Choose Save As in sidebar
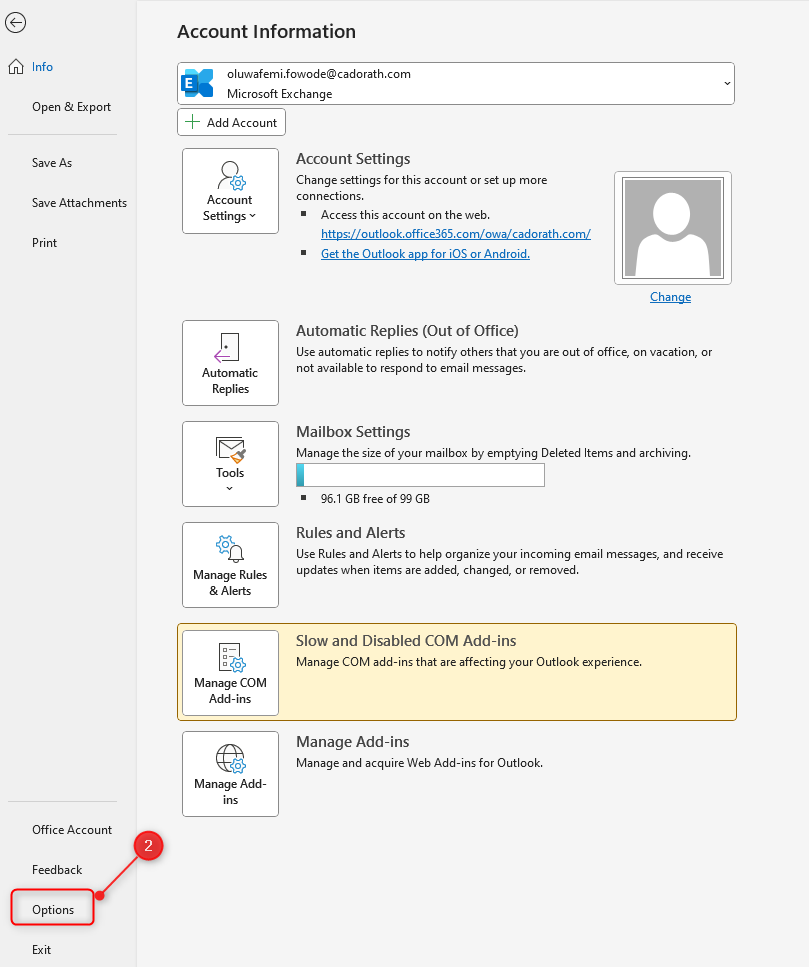 click(52, 163)
